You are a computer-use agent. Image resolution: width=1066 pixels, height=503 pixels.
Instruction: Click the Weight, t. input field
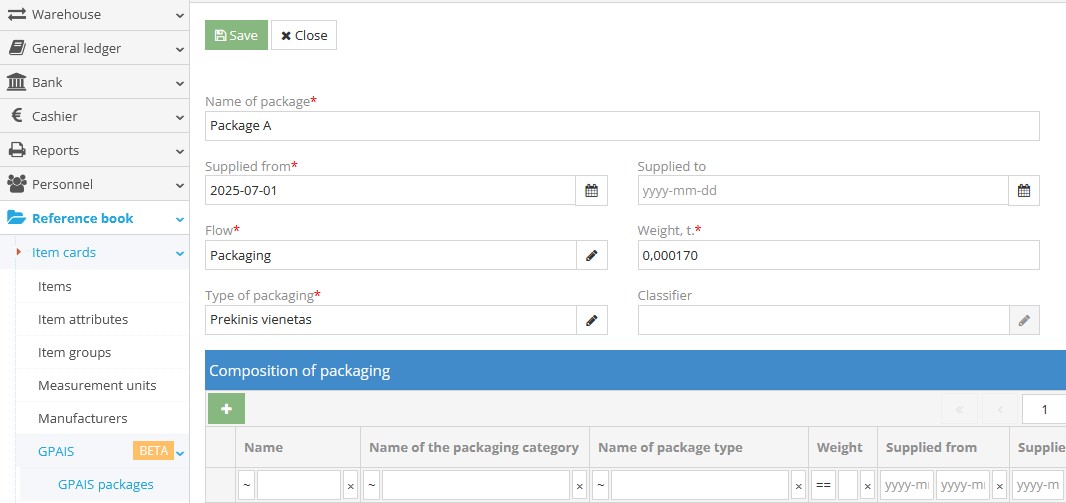838,255
